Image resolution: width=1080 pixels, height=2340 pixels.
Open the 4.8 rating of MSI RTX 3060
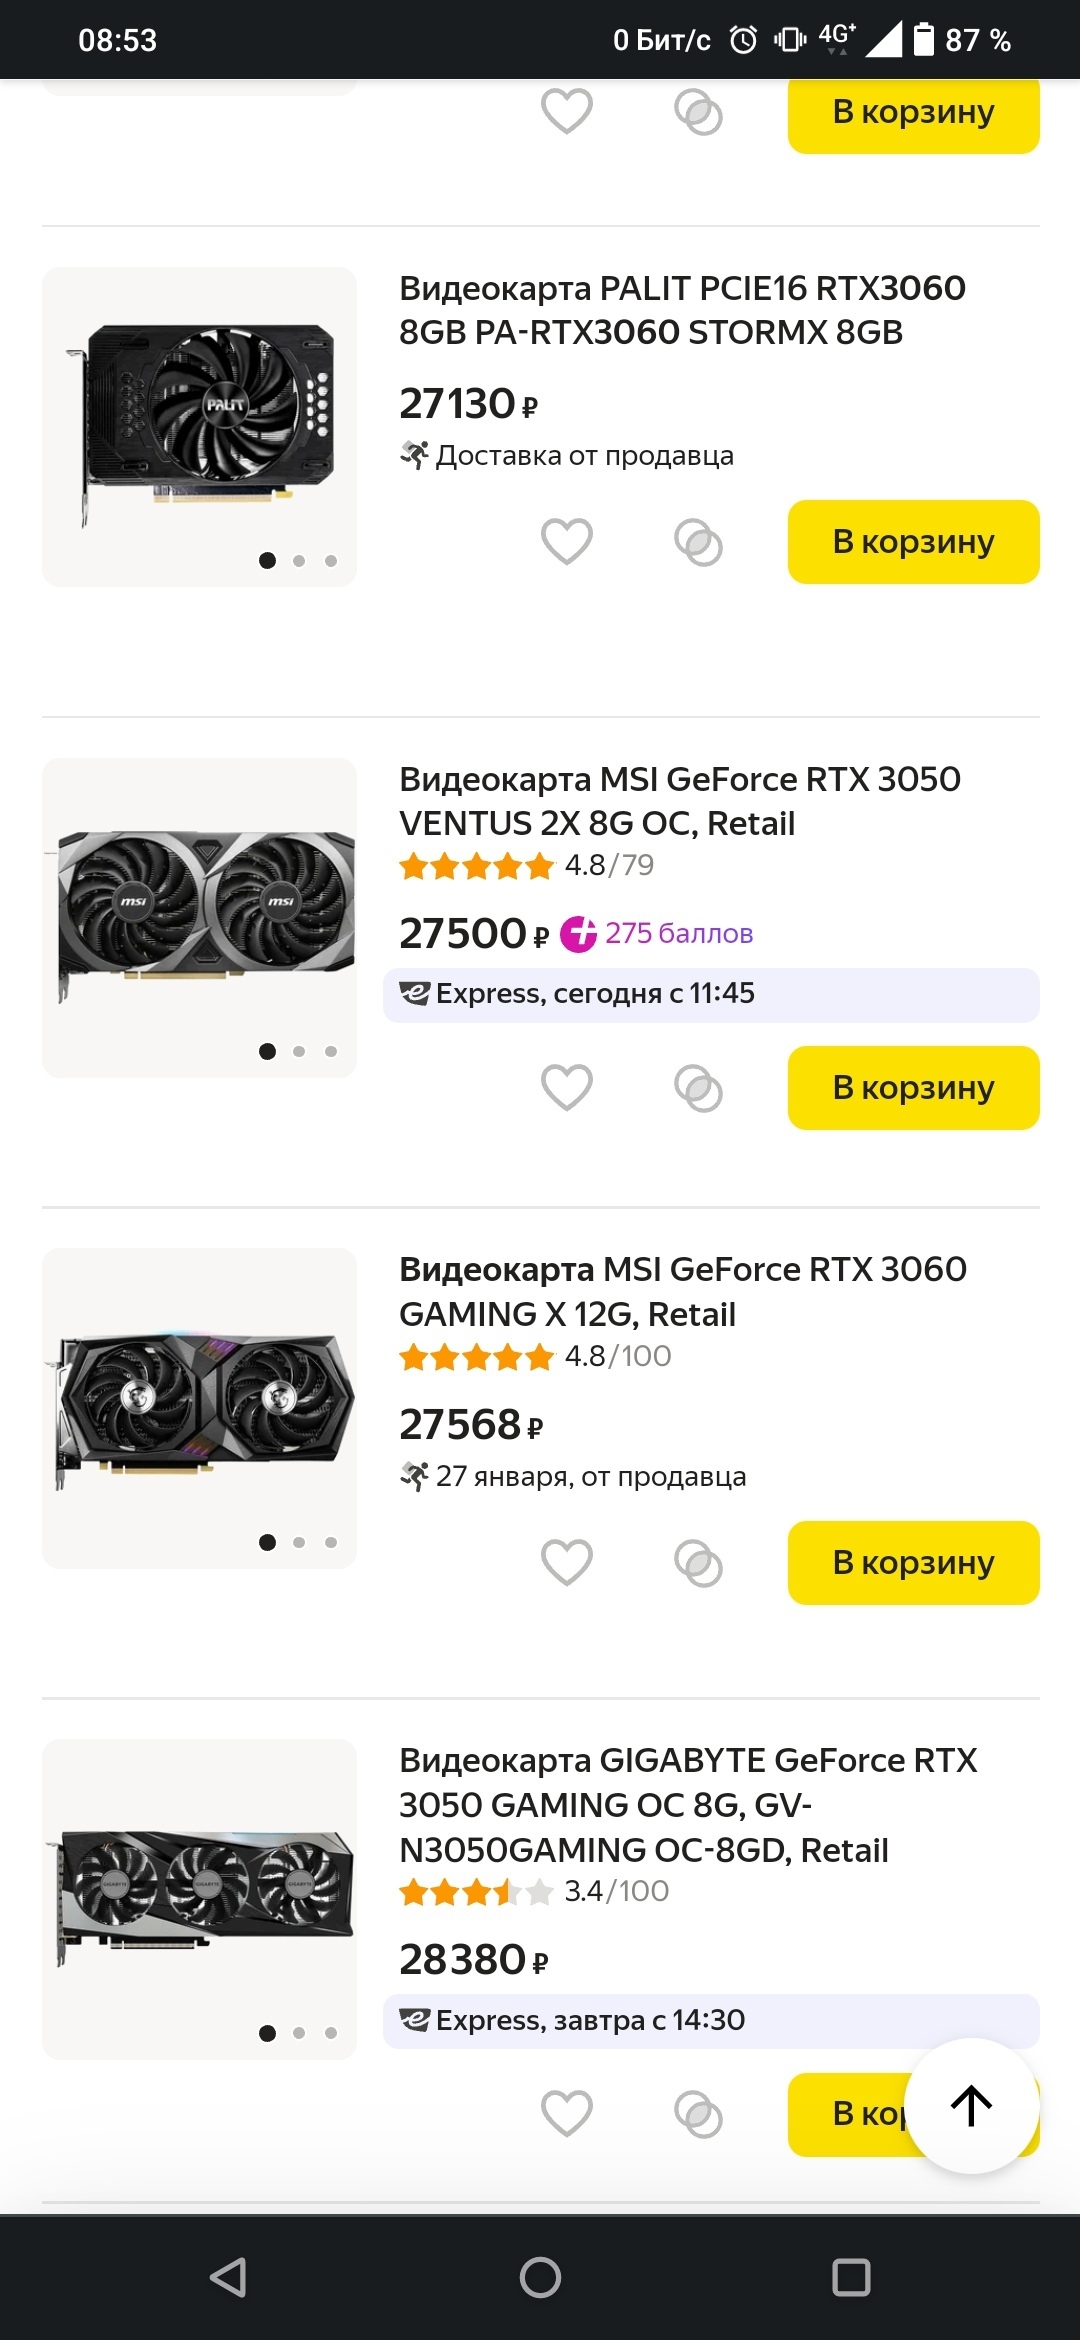(x=535, y=1357)
